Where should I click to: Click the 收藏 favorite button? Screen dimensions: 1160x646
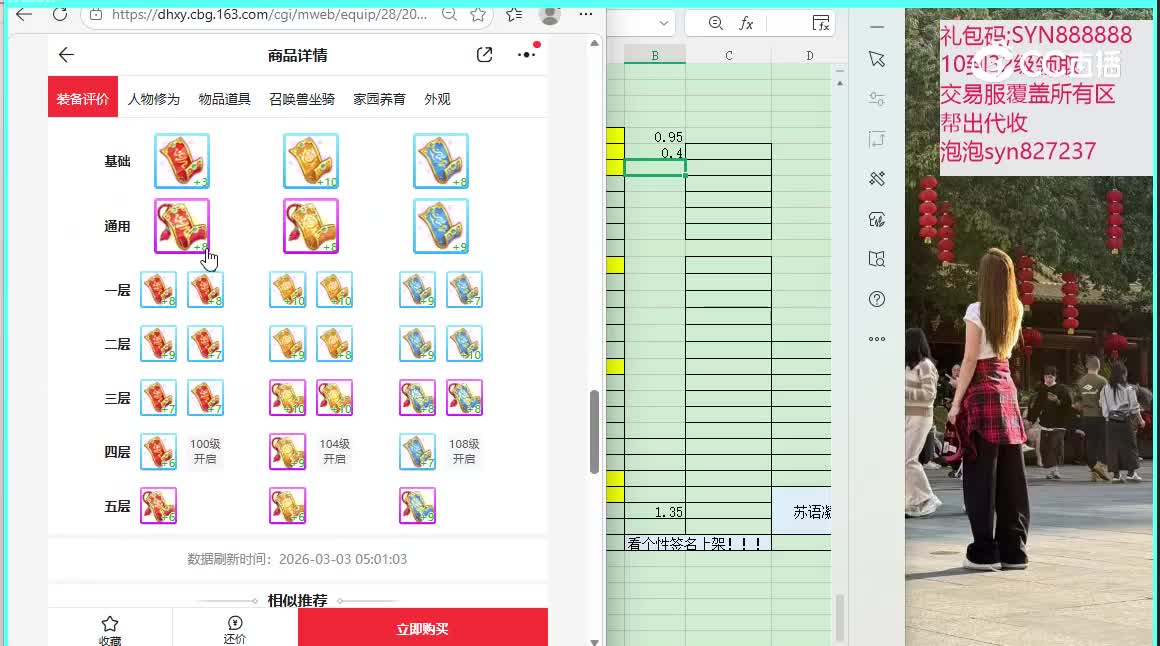click(x=109, y=630)
